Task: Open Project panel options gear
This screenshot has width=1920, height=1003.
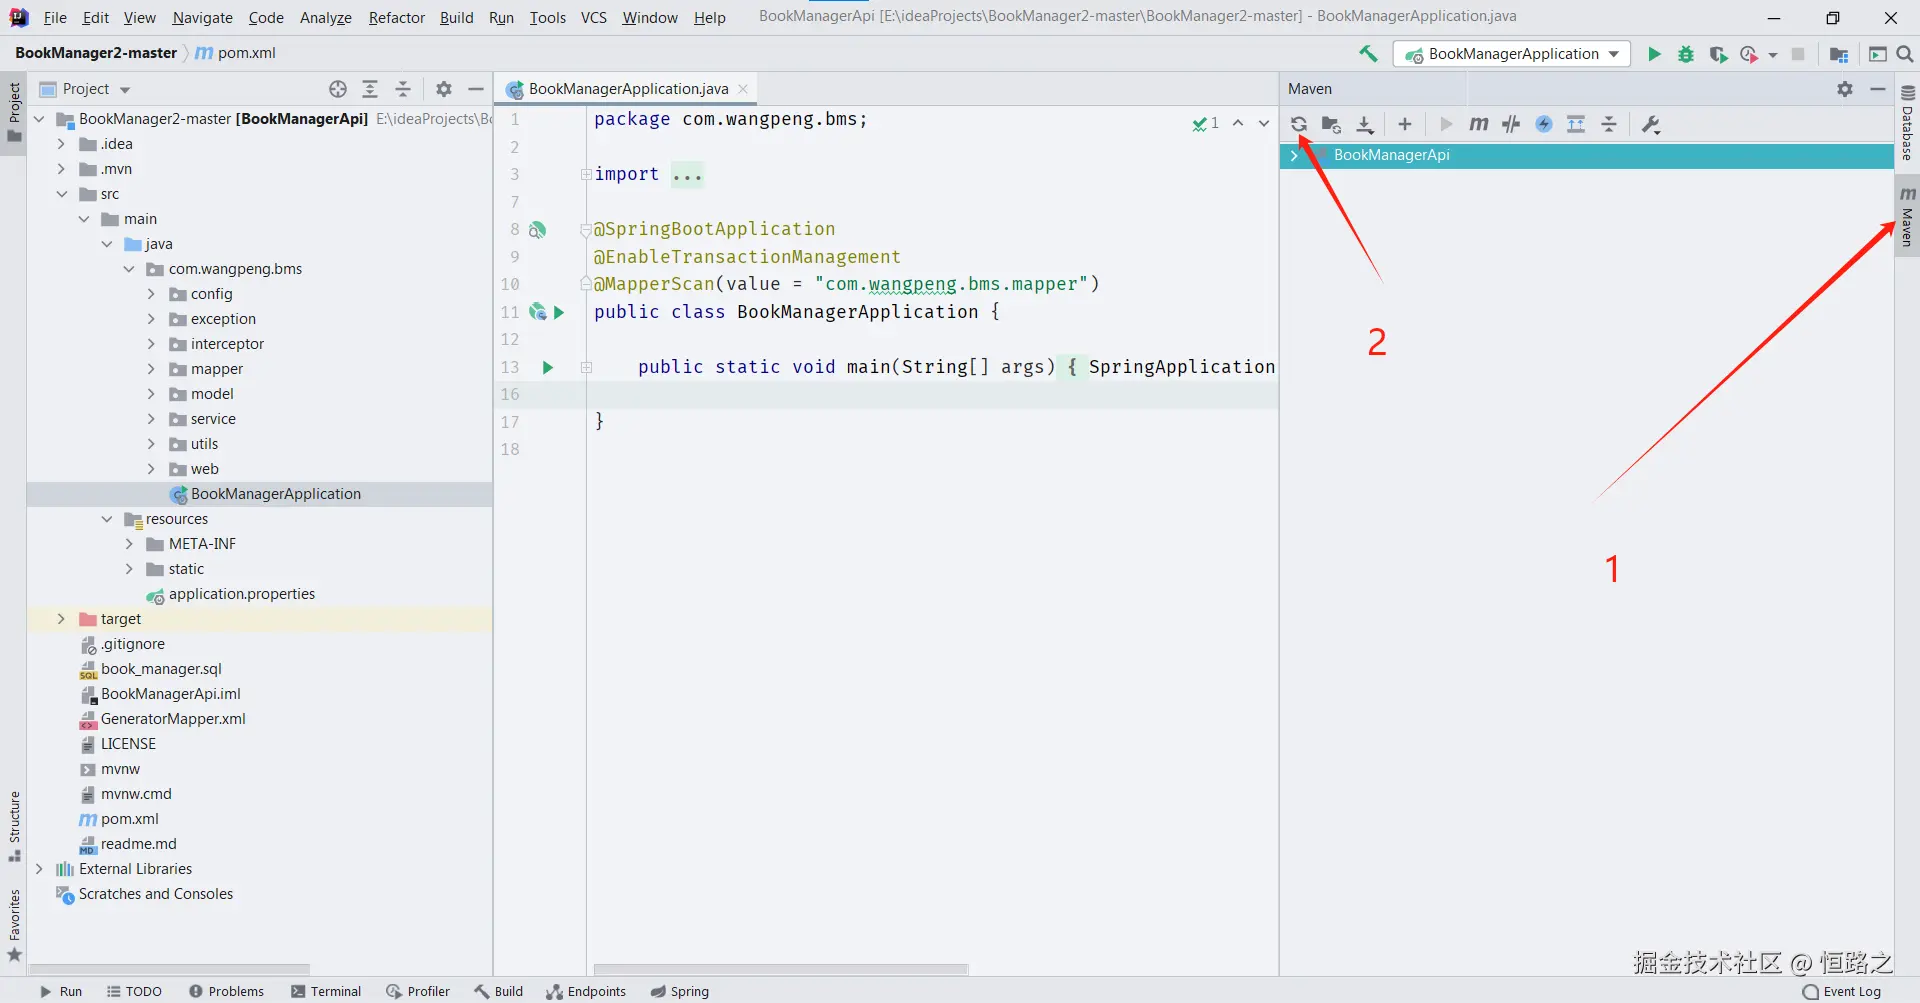Action: pyautogui.click(x=444, y=89)
